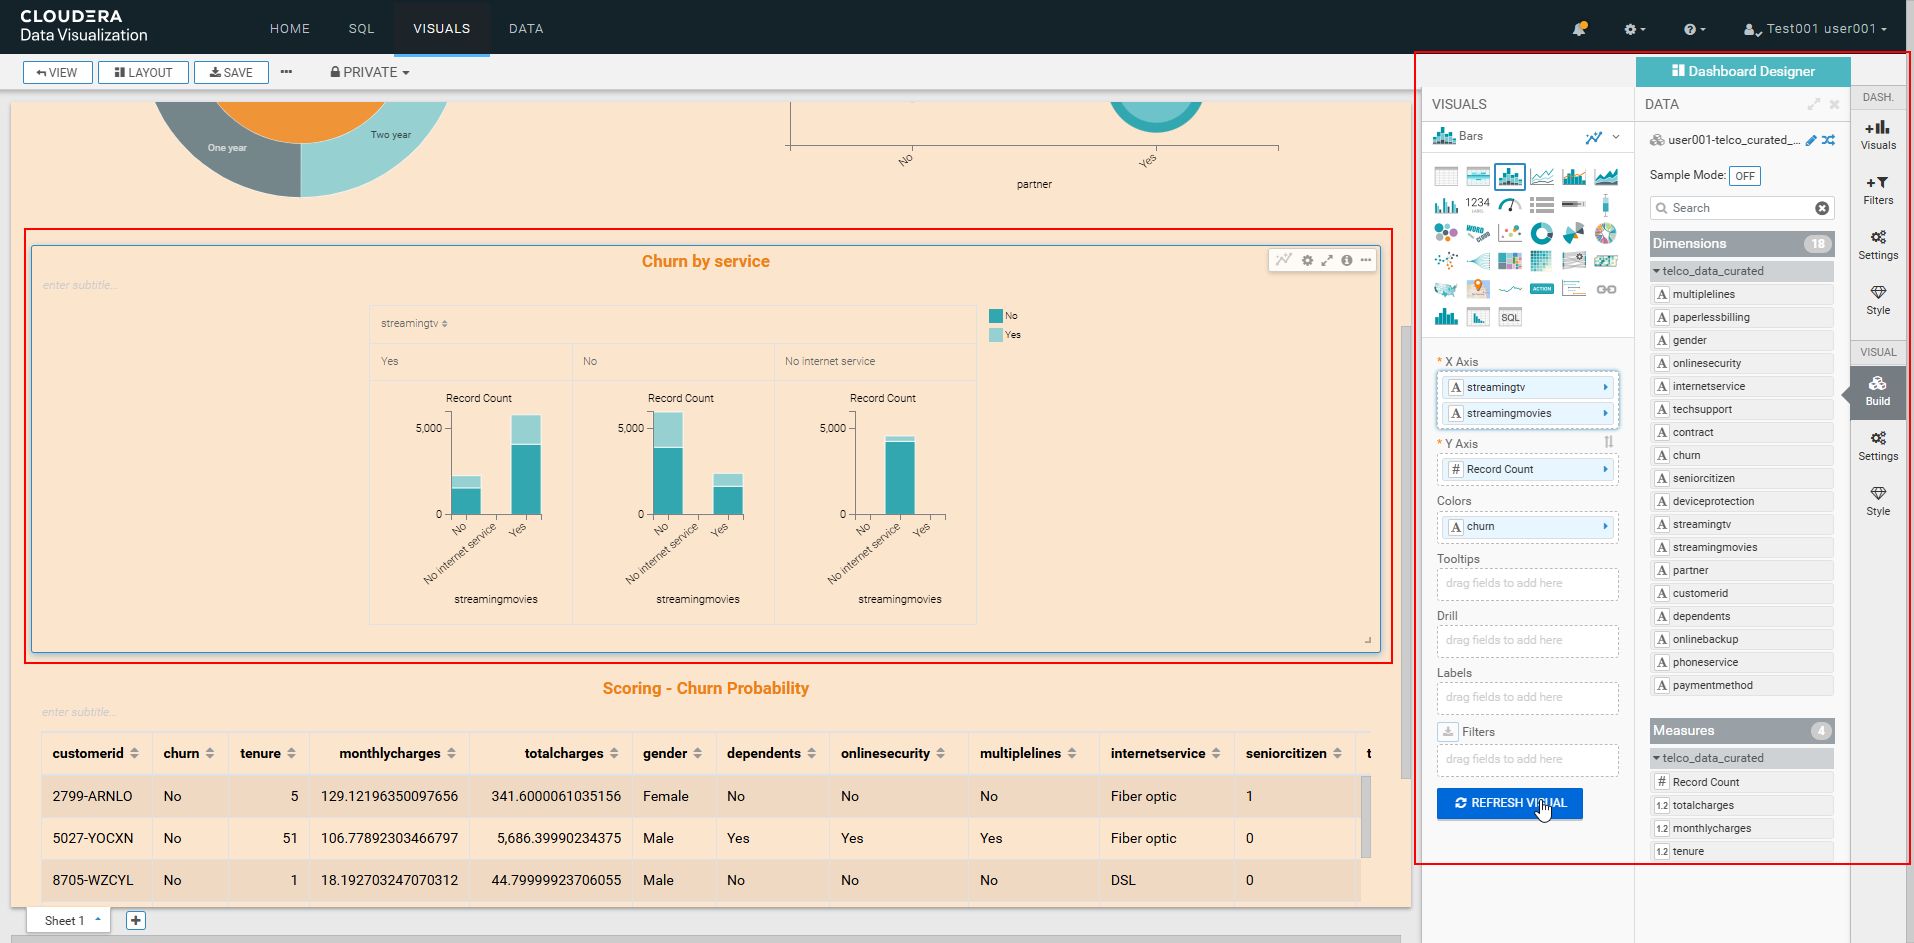
Task: Pick the Gauge visual type icon
Action: 1510,205
